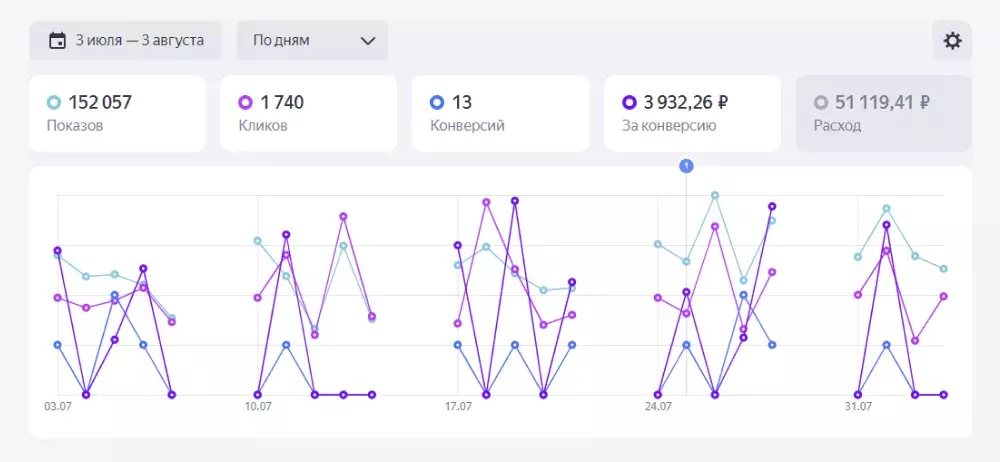Click the 31.07 date label on the axis
Image resolution: width=1000 pixels, height=462 pixels.
click(x=858, y=407)
